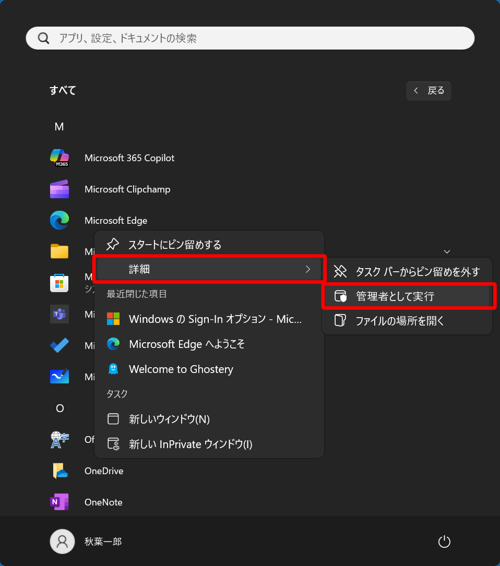Click the アプリ、設定、ドキュメントの検索 search box
The width and height of the screenshot is (500, 566).
[x=250, y=38]
